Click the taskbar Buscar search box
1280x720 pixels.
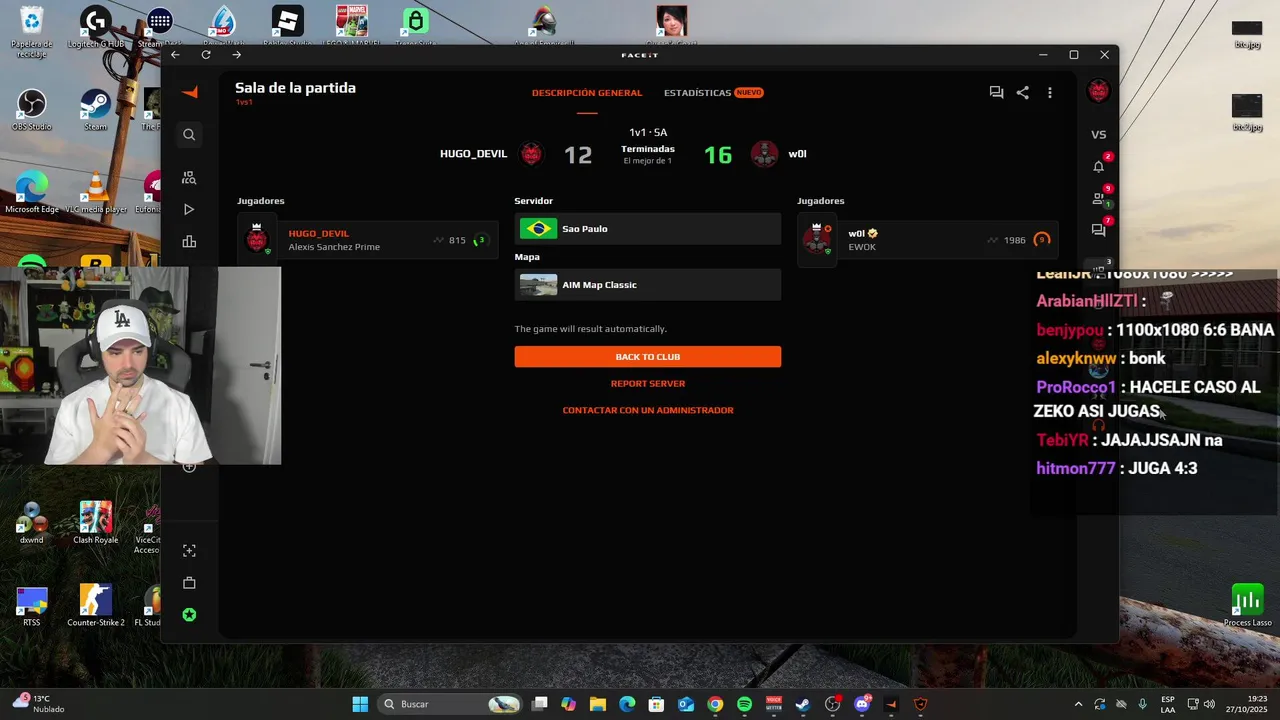pos(450,704)
